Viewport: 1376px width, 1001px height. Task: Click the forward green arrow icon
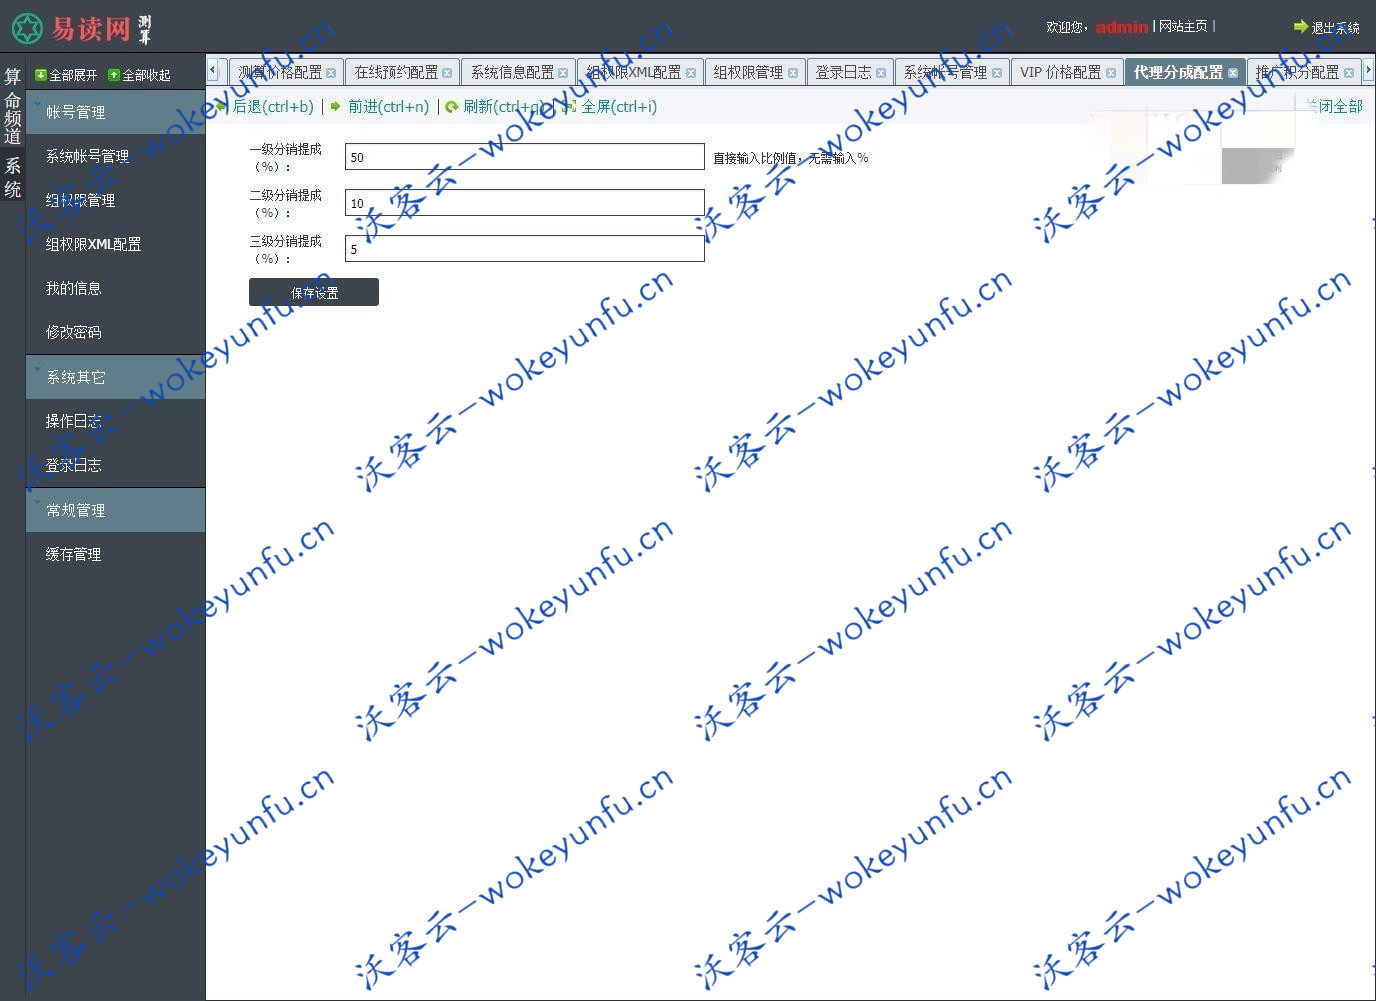[336, 106]
